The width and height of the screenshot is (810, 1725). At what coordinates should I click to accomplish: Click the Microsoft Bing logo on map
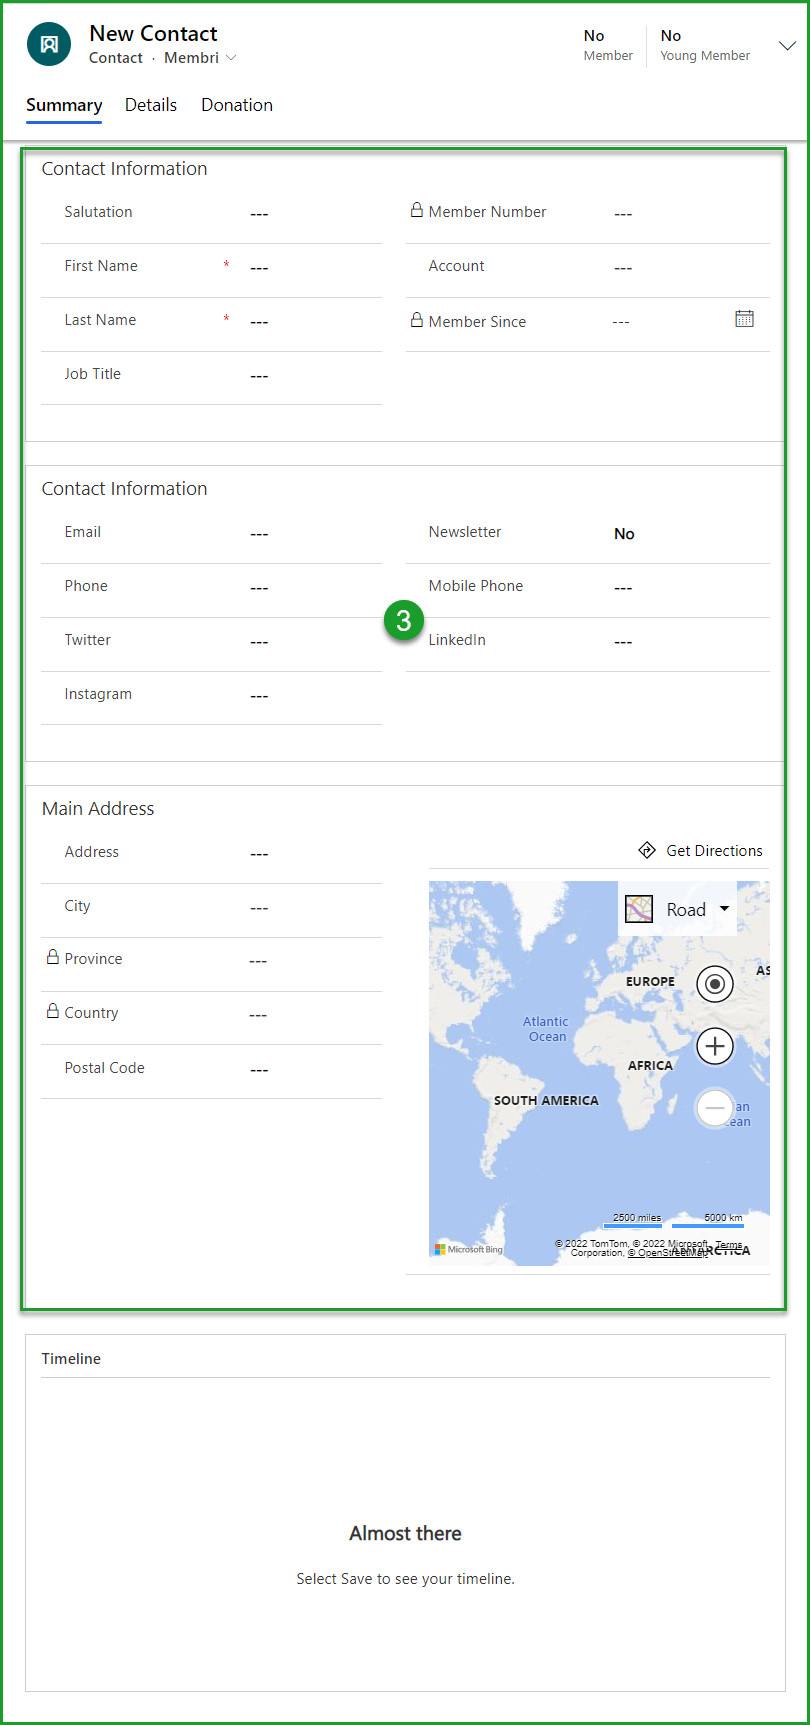tap(470, 1249)
